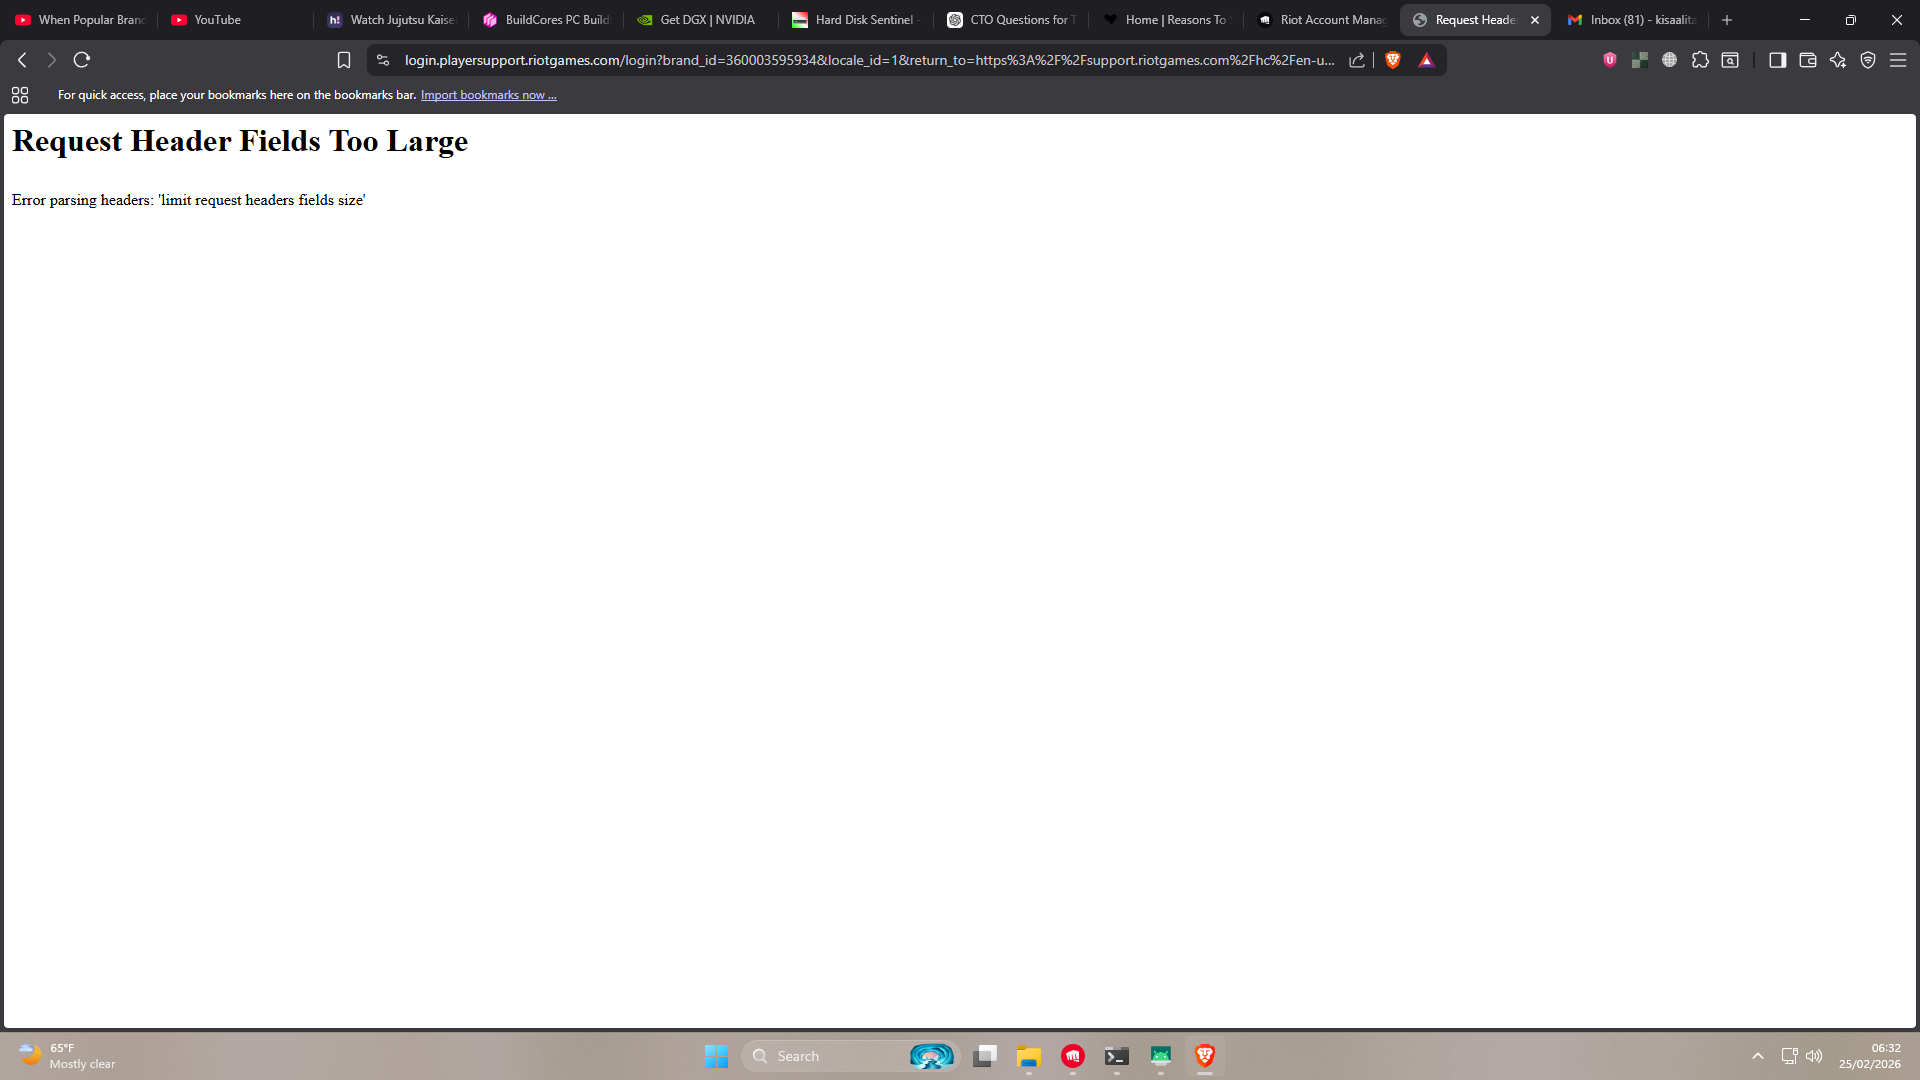Viewport: 1920px width, 1080px height.
Task: Open Brave Wallet icon
Action: [1808, 60]
